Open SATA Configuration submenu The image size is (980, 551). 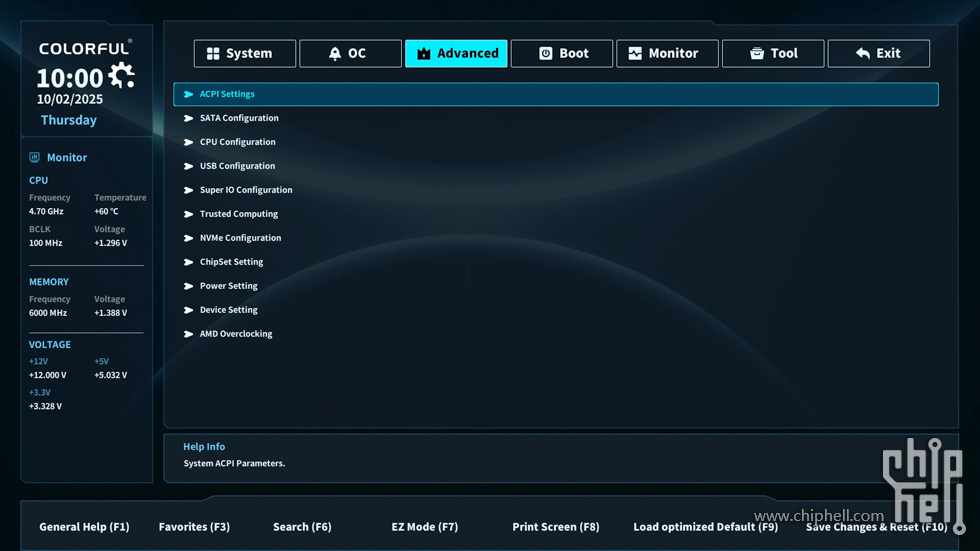point(239,118)
